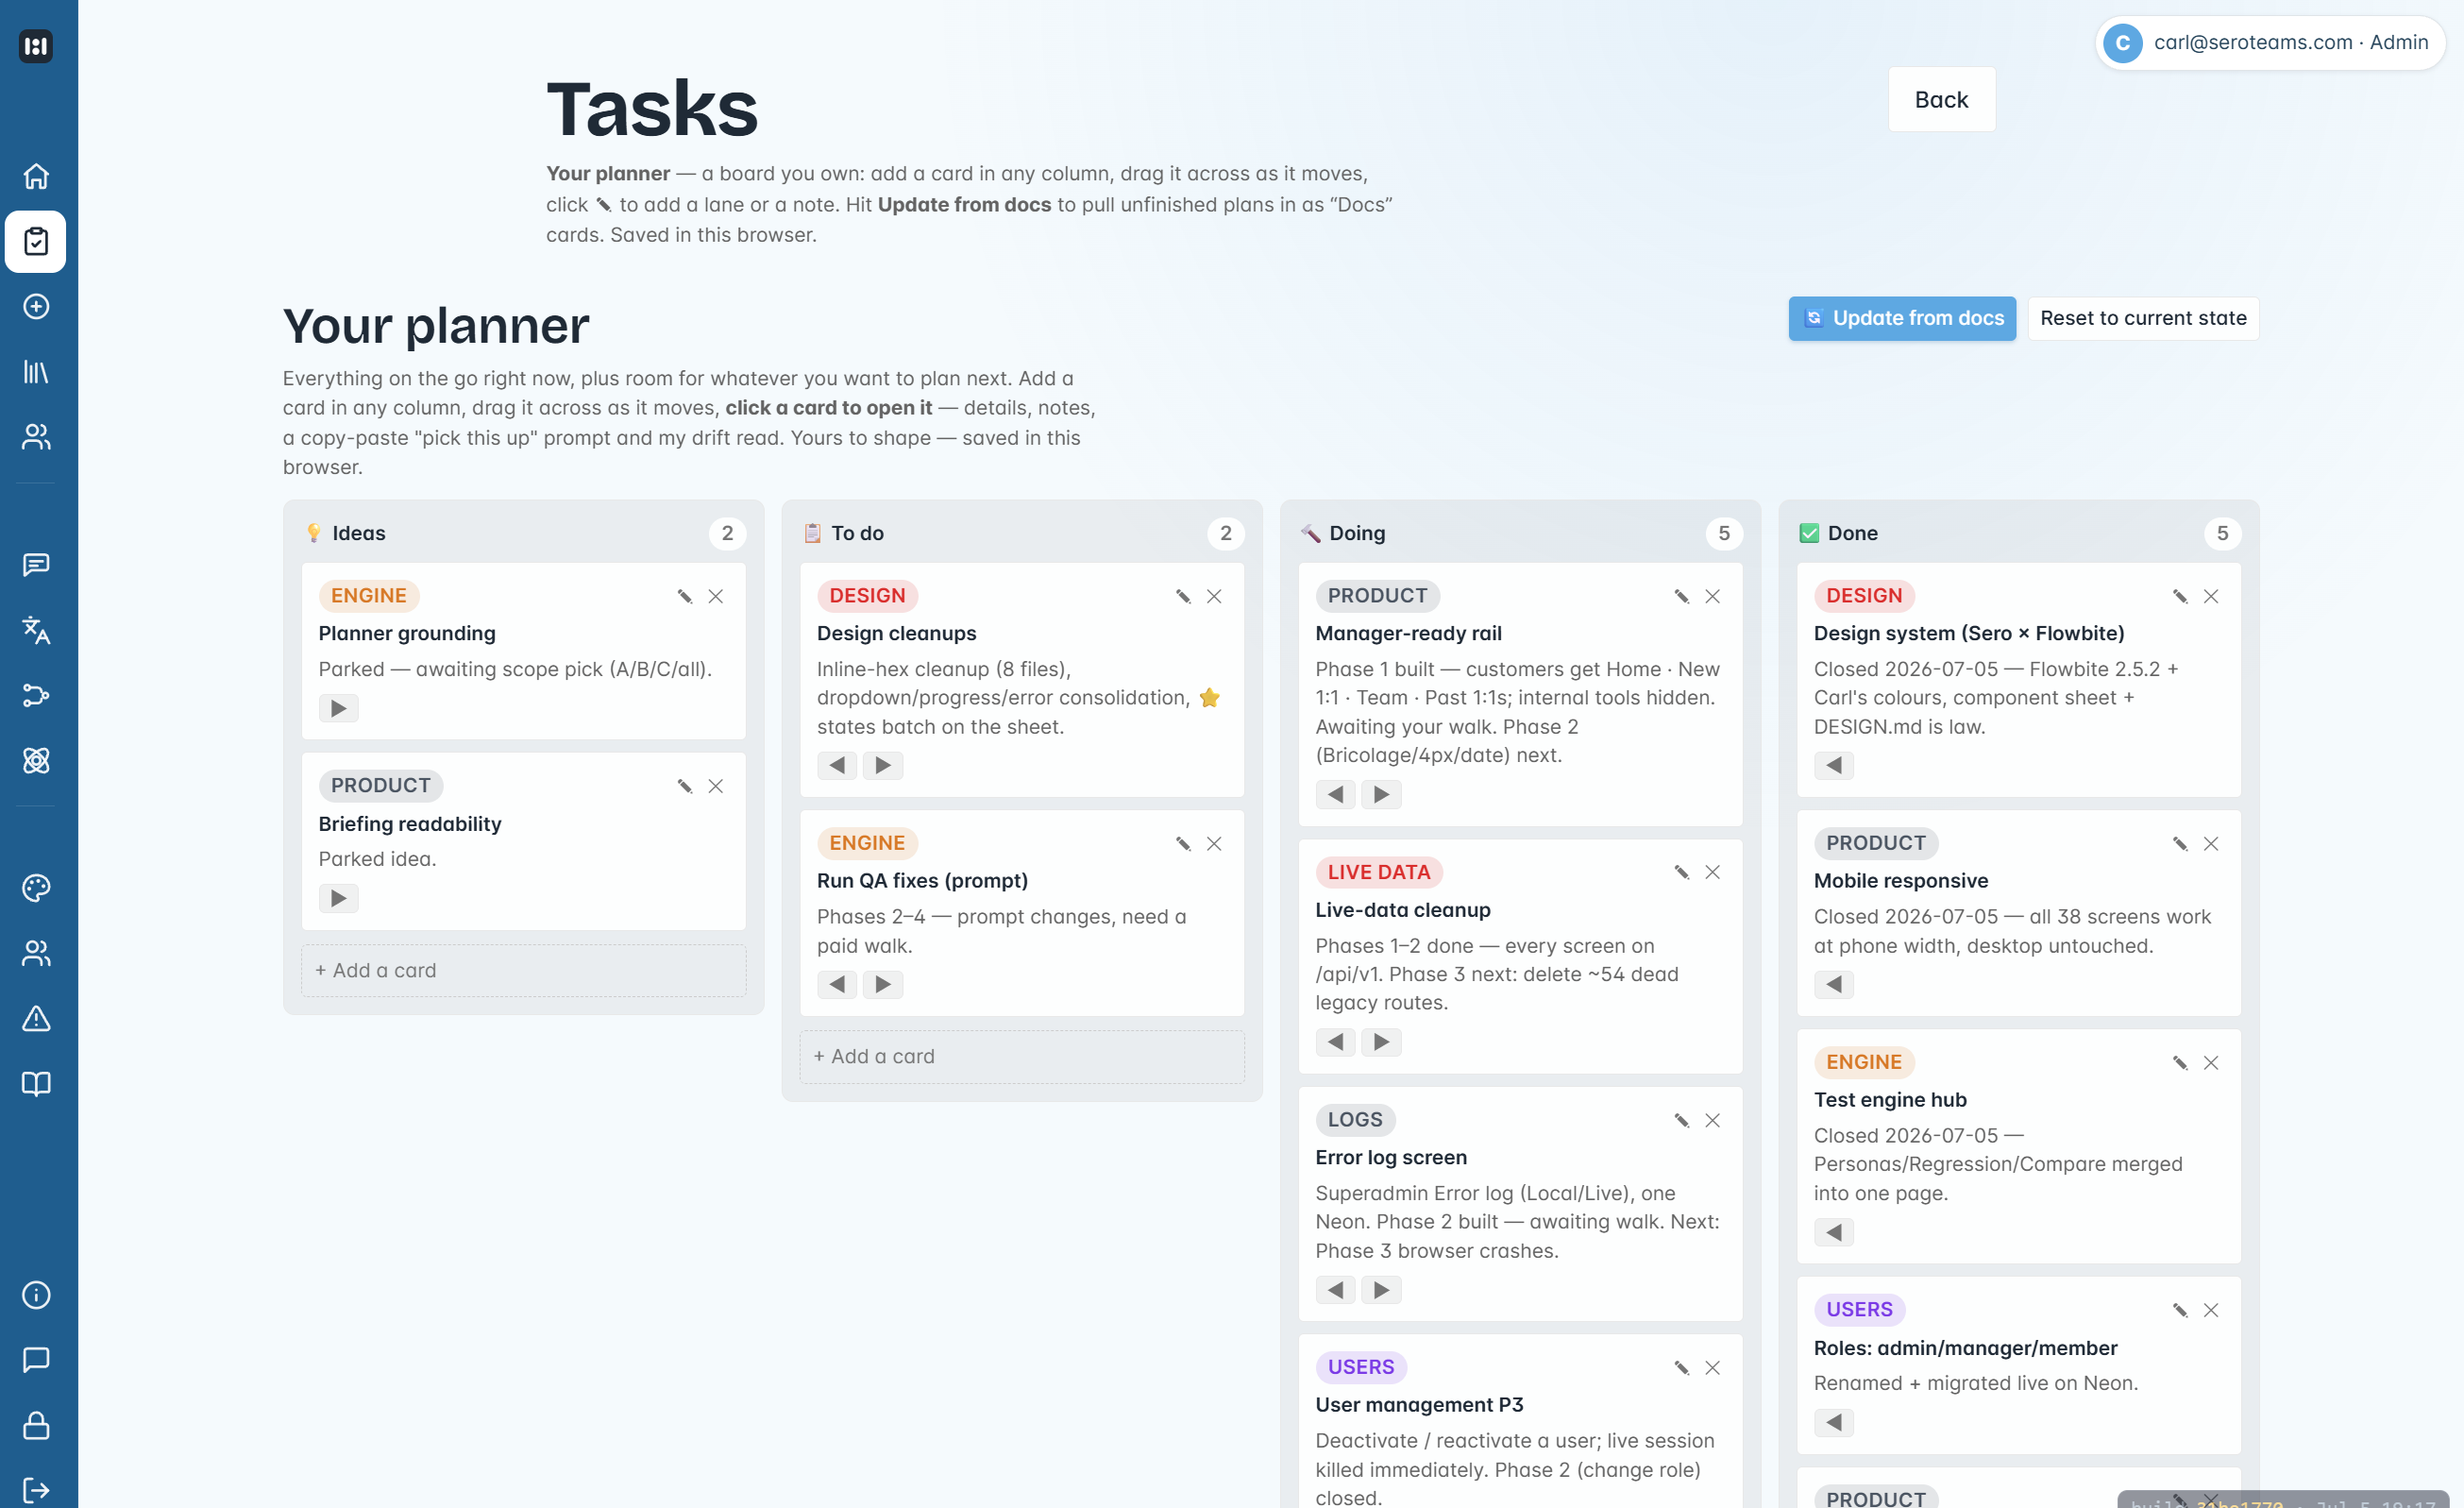Image resolution: width=2464 pixels, height=1508 pixels.
Task: Open the speech bubble feedback icon in sidebar
Action: 36,1360
